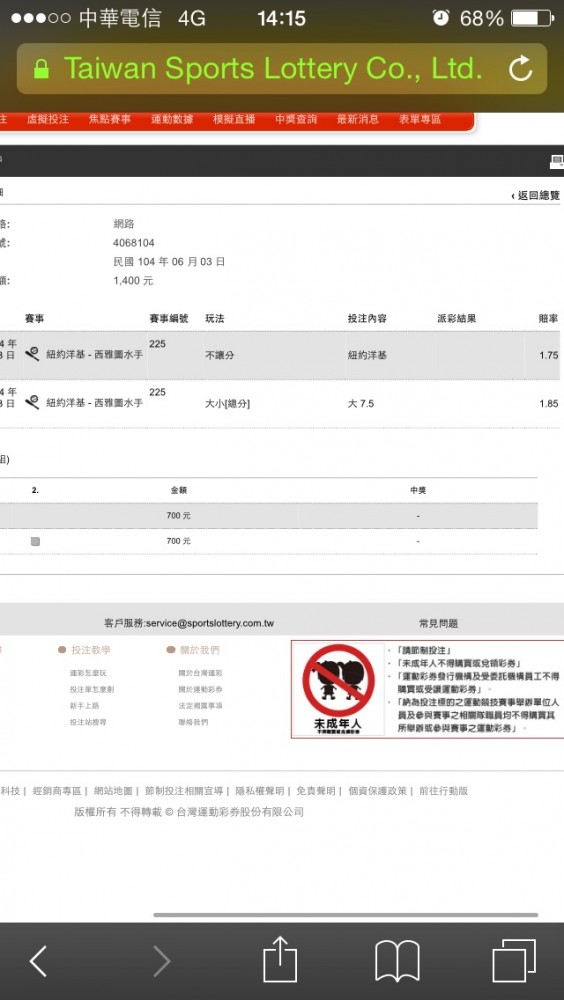This screenshot has width=564, height=1000.
Task: Tap the browser forward arrow
Action: (x=161, y=961)
